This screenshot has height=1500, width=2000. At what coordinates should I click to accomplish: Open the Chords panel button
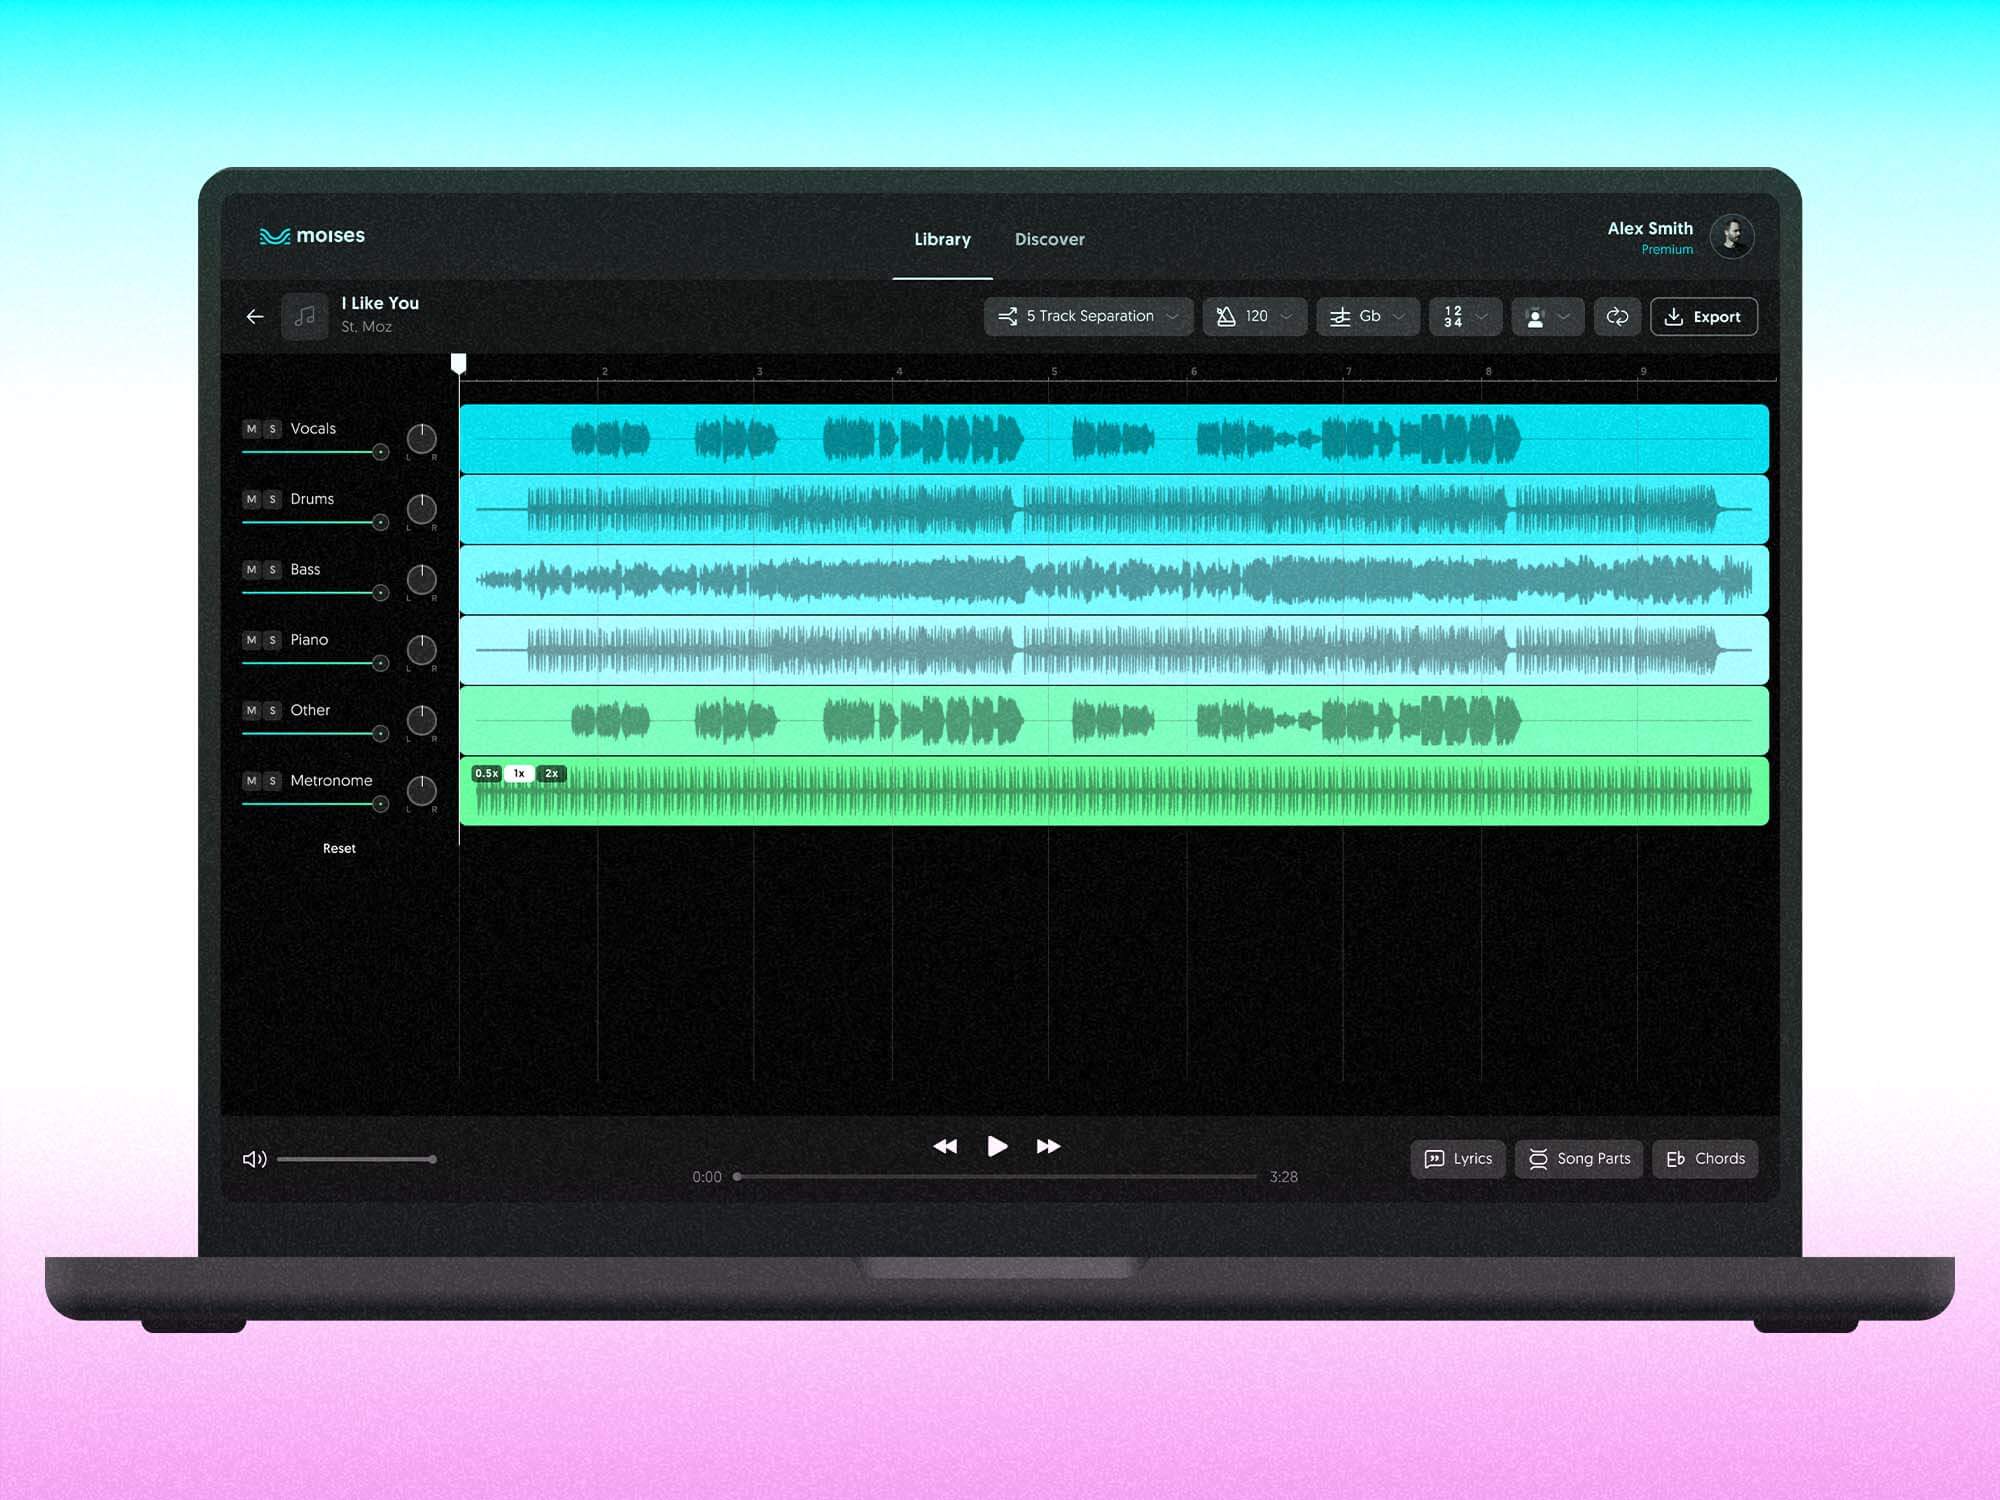coord(1705,1159)
